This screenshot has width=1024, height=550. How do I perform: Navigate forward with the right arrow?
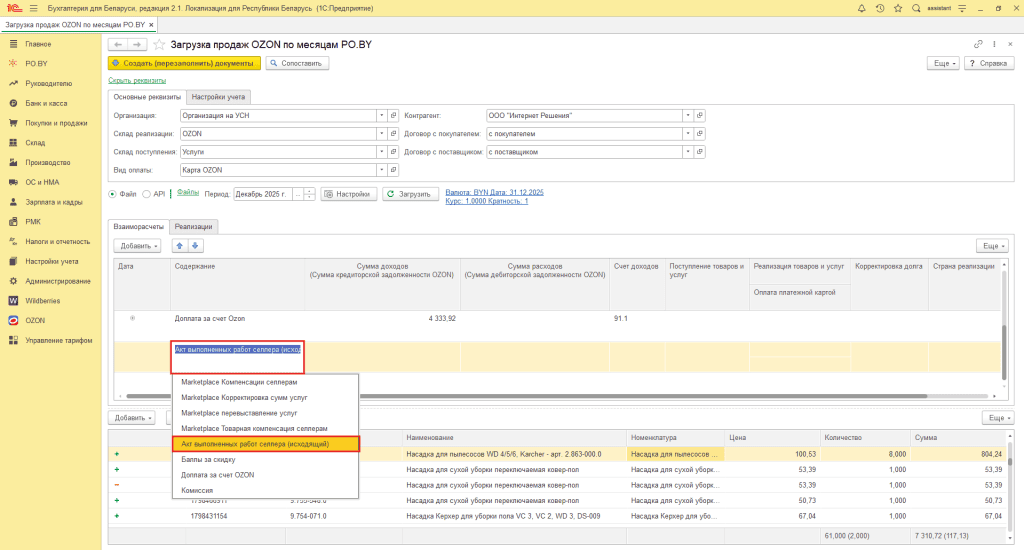pos(136,44)
